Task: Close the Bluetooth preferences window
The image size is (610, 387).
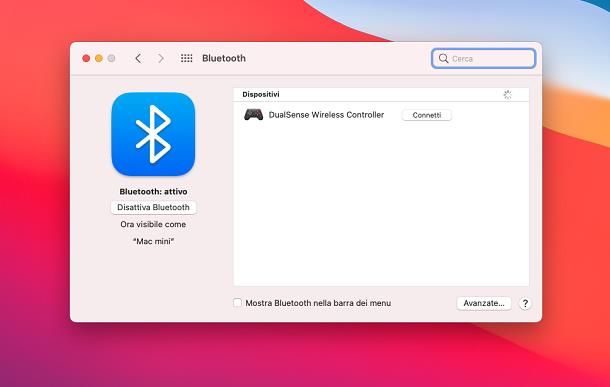Action: coord(86,58)
